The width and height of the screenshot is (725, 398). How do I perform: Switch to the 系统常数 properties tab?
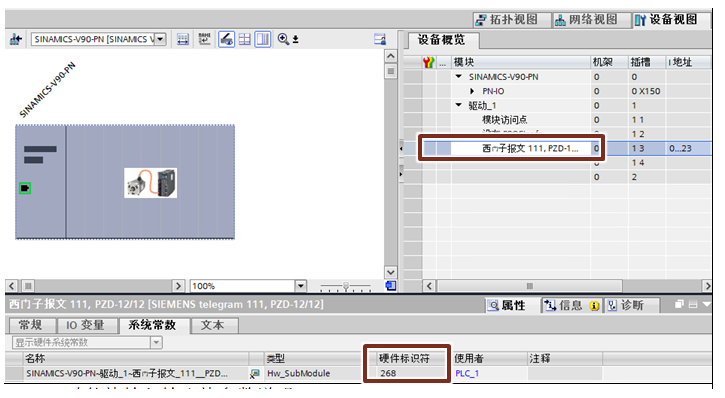[153, 325]
